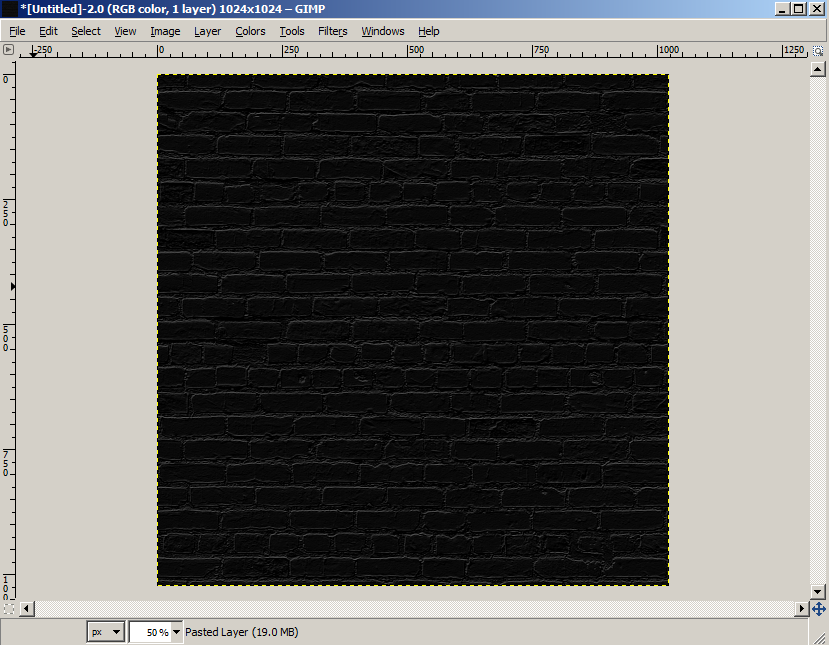The image size is (829, 645).
Task: Toggle Quick Mask at bottom-left corner
Action: pyautogui.click(x=8, y=609)
